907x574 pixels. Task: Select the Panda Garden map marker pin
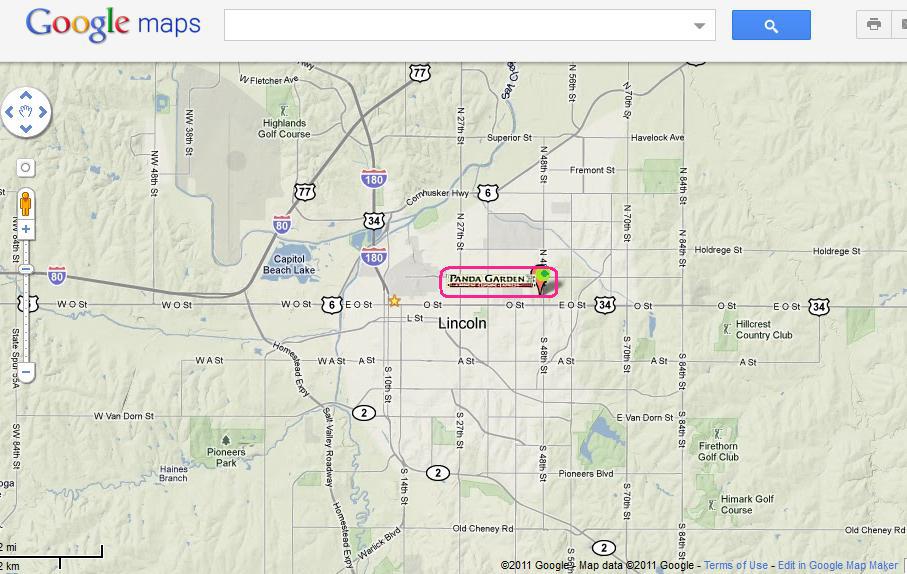pos(542,280)
